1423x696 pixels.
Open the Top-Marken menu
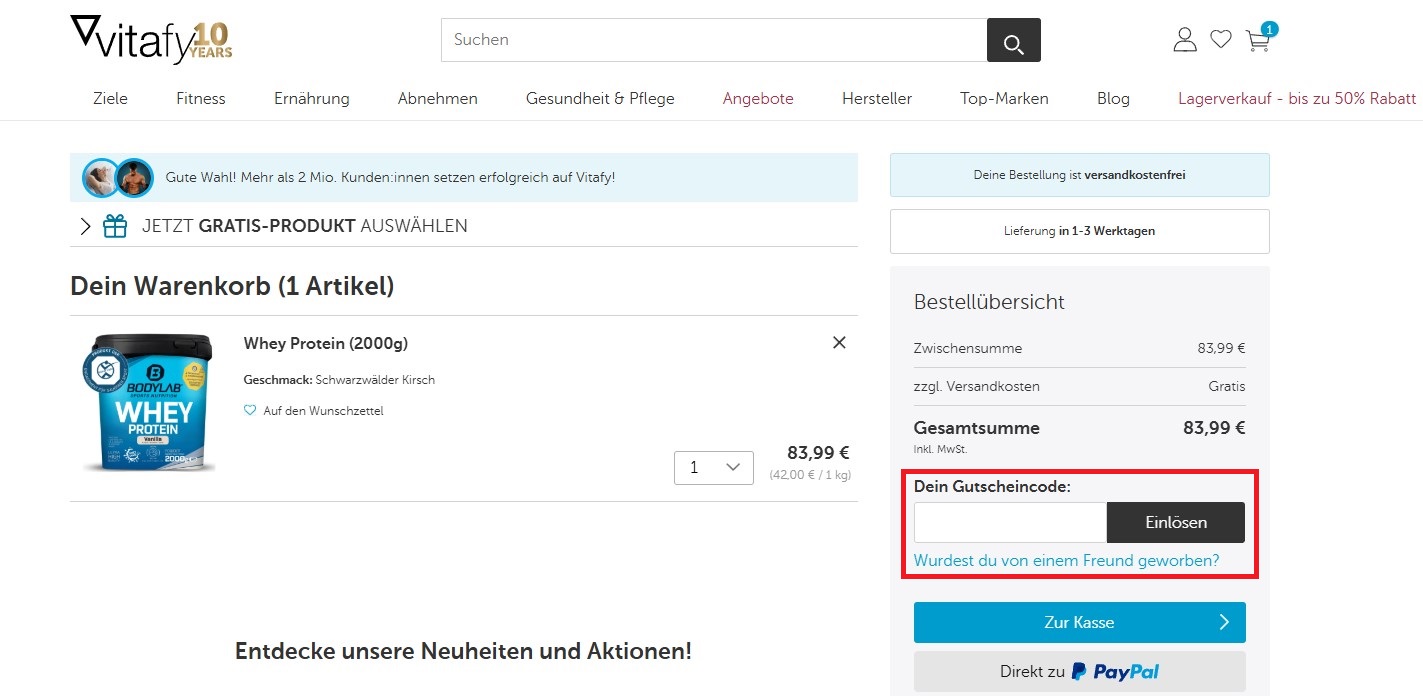(x=1004, y=98)
